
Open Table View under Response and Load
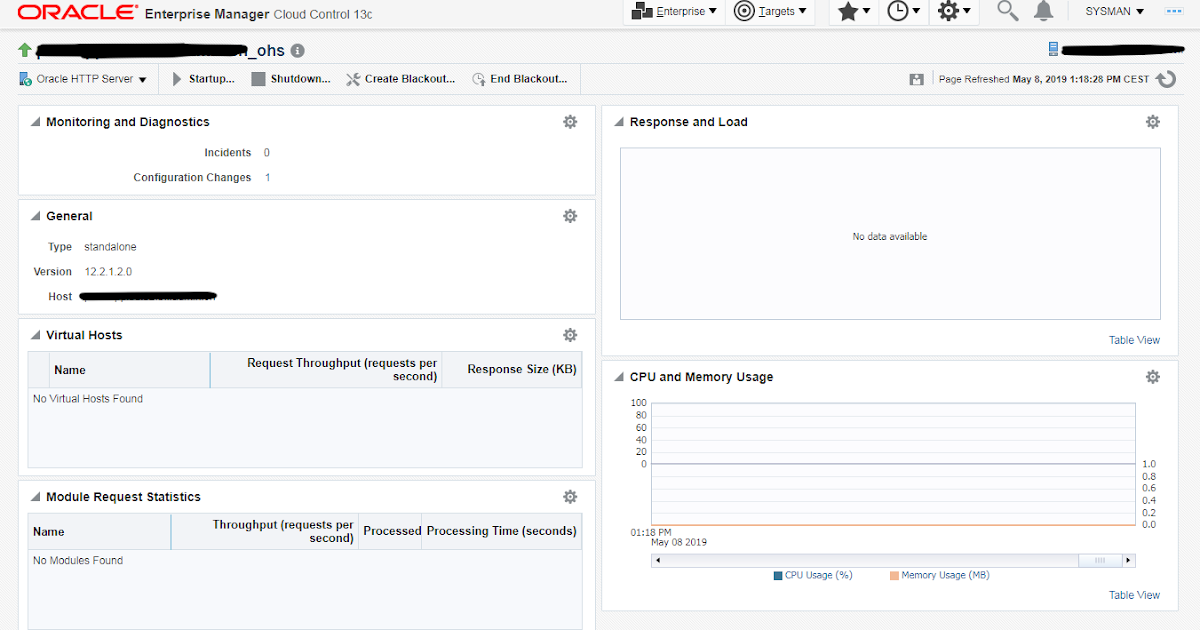1134,340
